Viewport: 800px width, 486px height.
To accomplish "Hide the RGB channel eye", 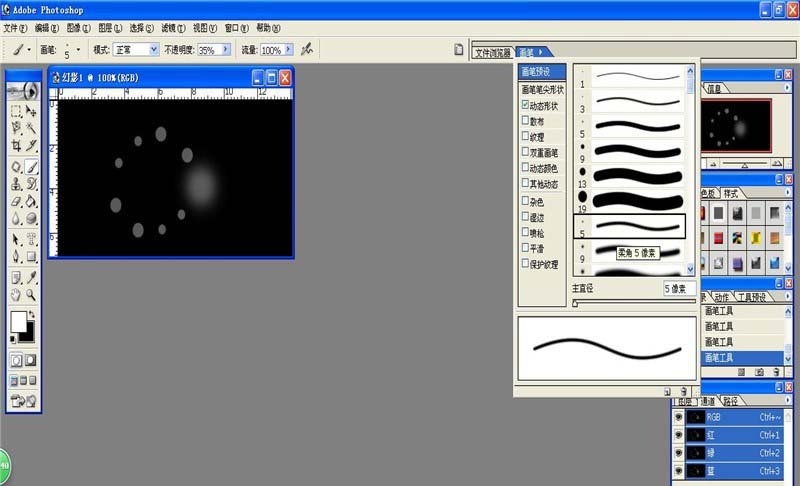I will coord(679,417).
